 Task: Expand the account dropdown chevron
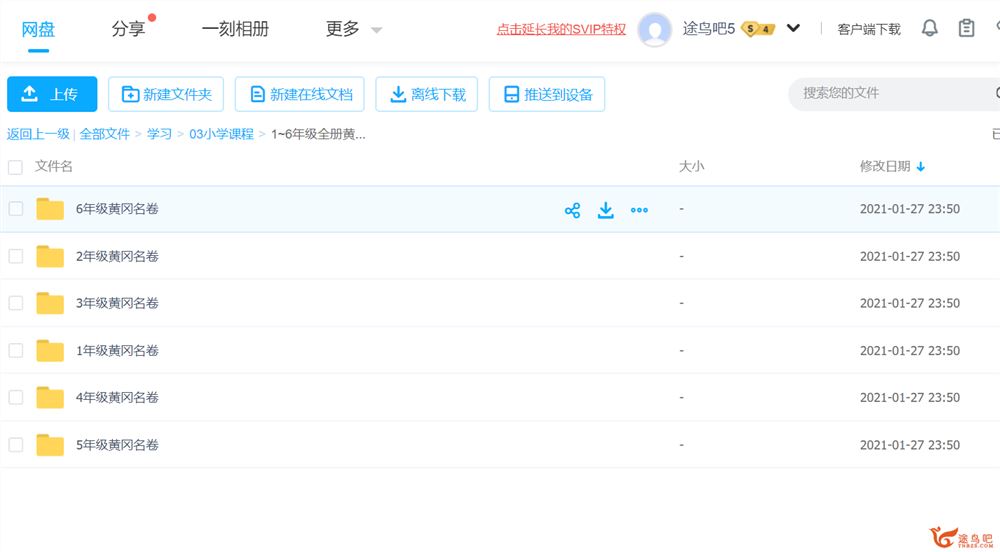click(x=793, y=28)
